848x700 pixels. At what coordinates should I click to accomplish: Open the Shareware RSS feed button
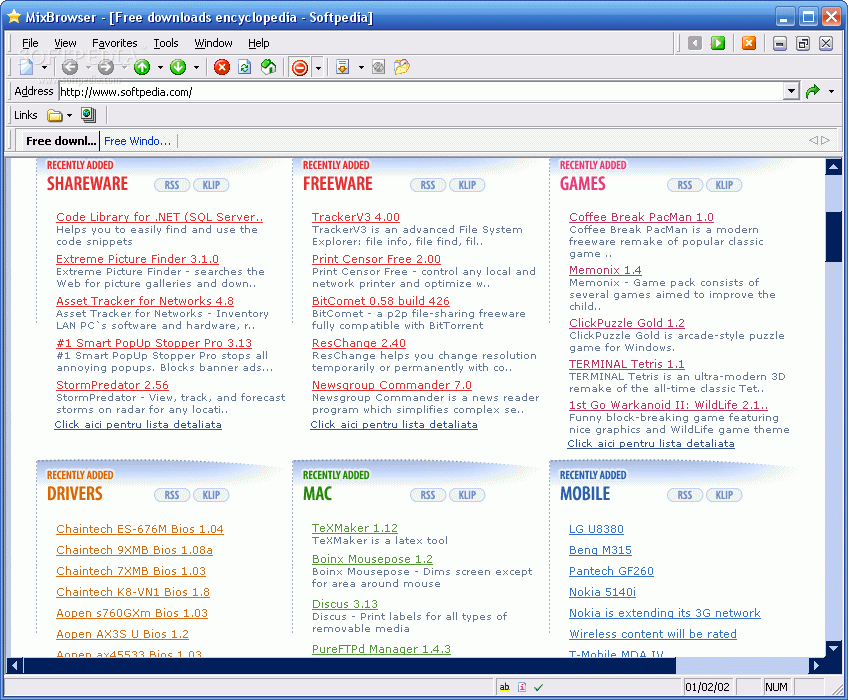(172, 185)
